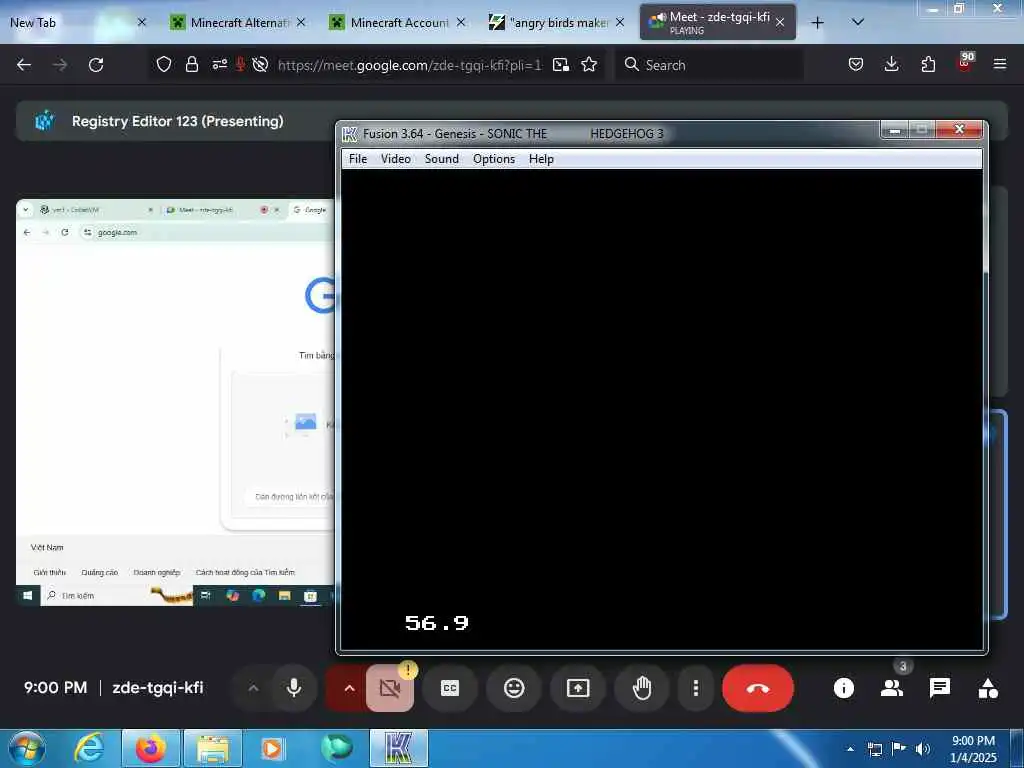Viewport: 1024px width, 768px height.
Task: Expand video settings chevron in Meet
Action: coord(349,688)
